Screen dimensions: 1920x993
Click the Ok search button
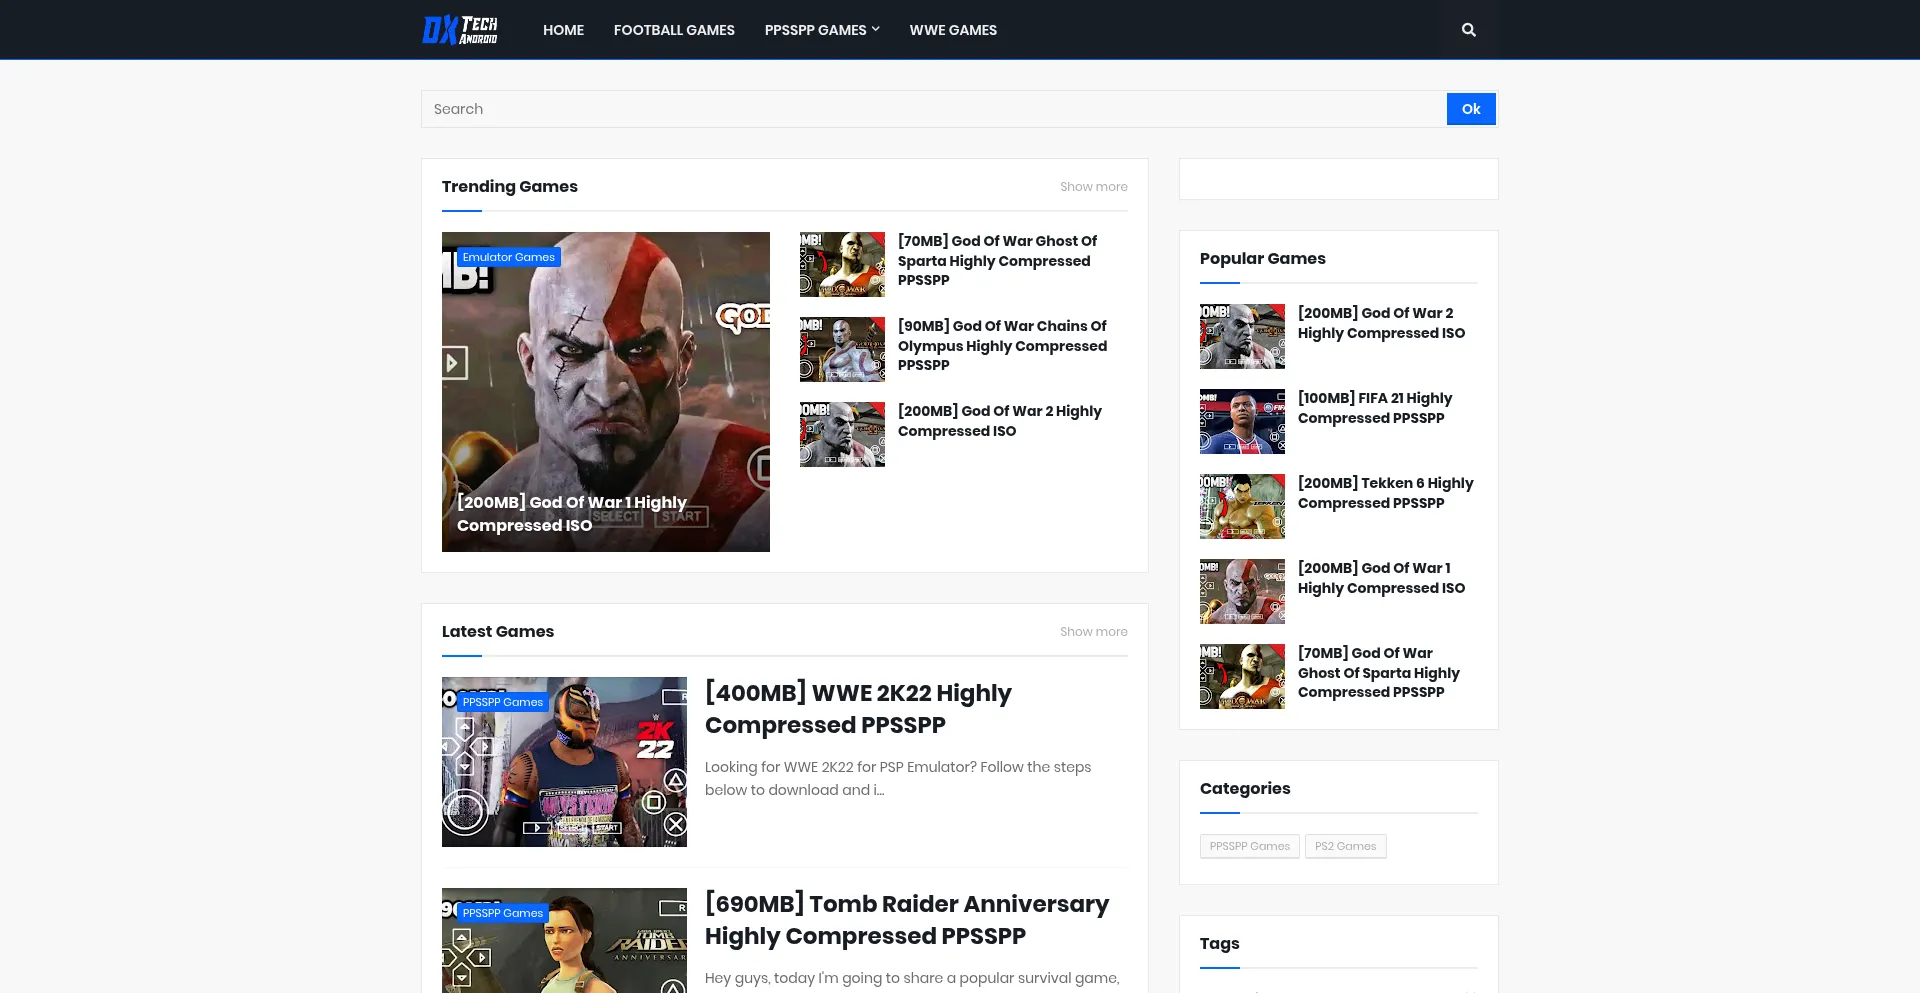click(1471, 109)
